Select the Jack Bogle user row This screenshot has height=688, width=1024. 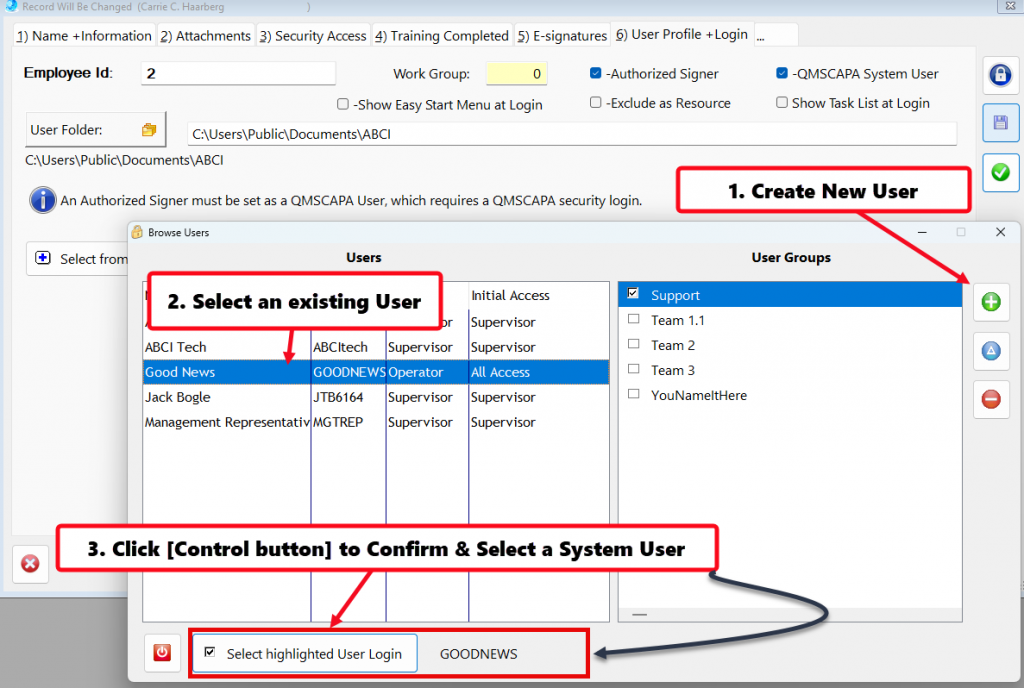[x=226, y=397]
